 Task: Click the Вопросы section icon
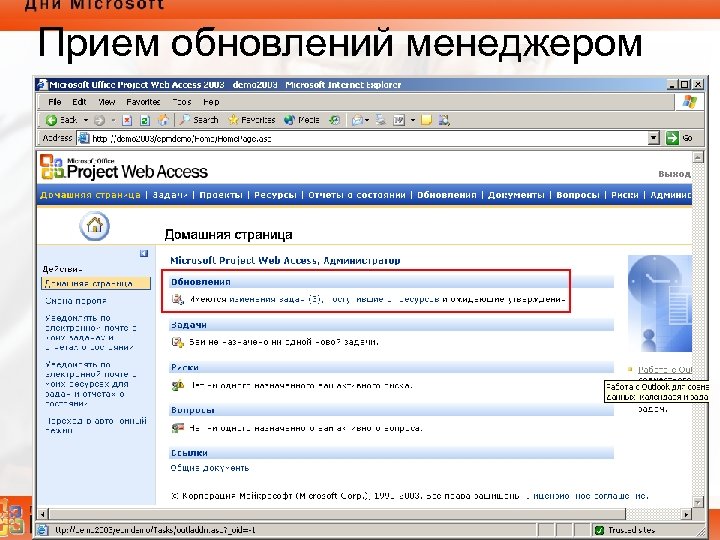click(x=177, y=428)
